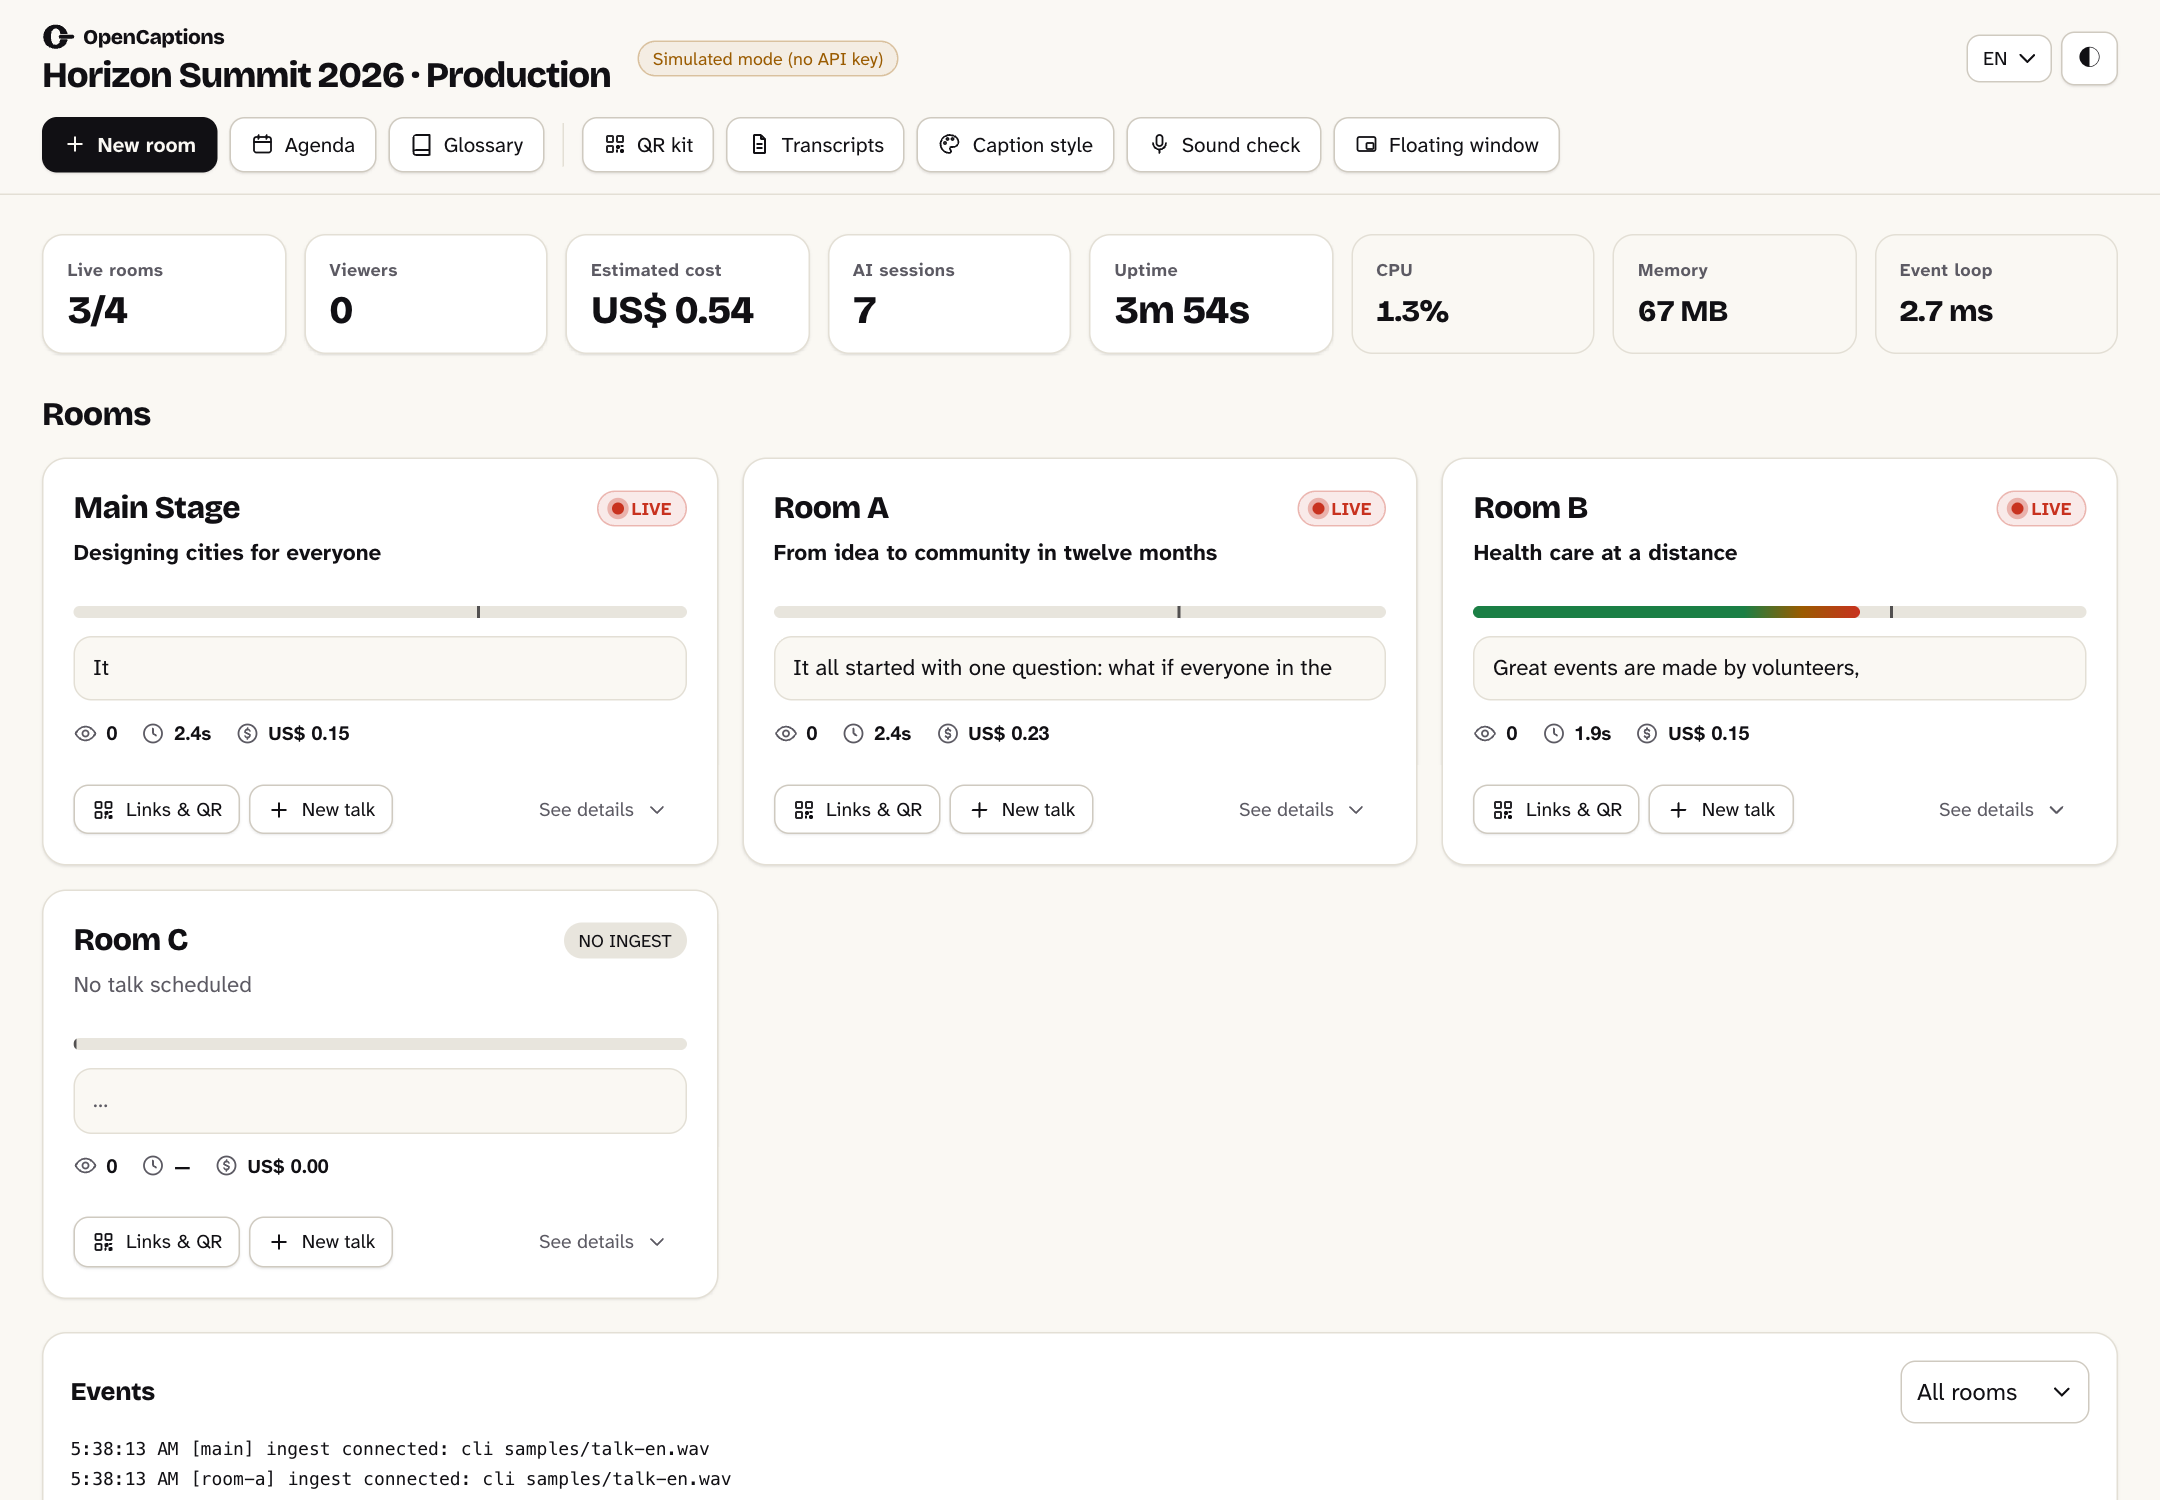The width and height of the screenshot is (2160, 1500).
Task: Expand See details for Main Stage
Action: [x=602, y=809]
